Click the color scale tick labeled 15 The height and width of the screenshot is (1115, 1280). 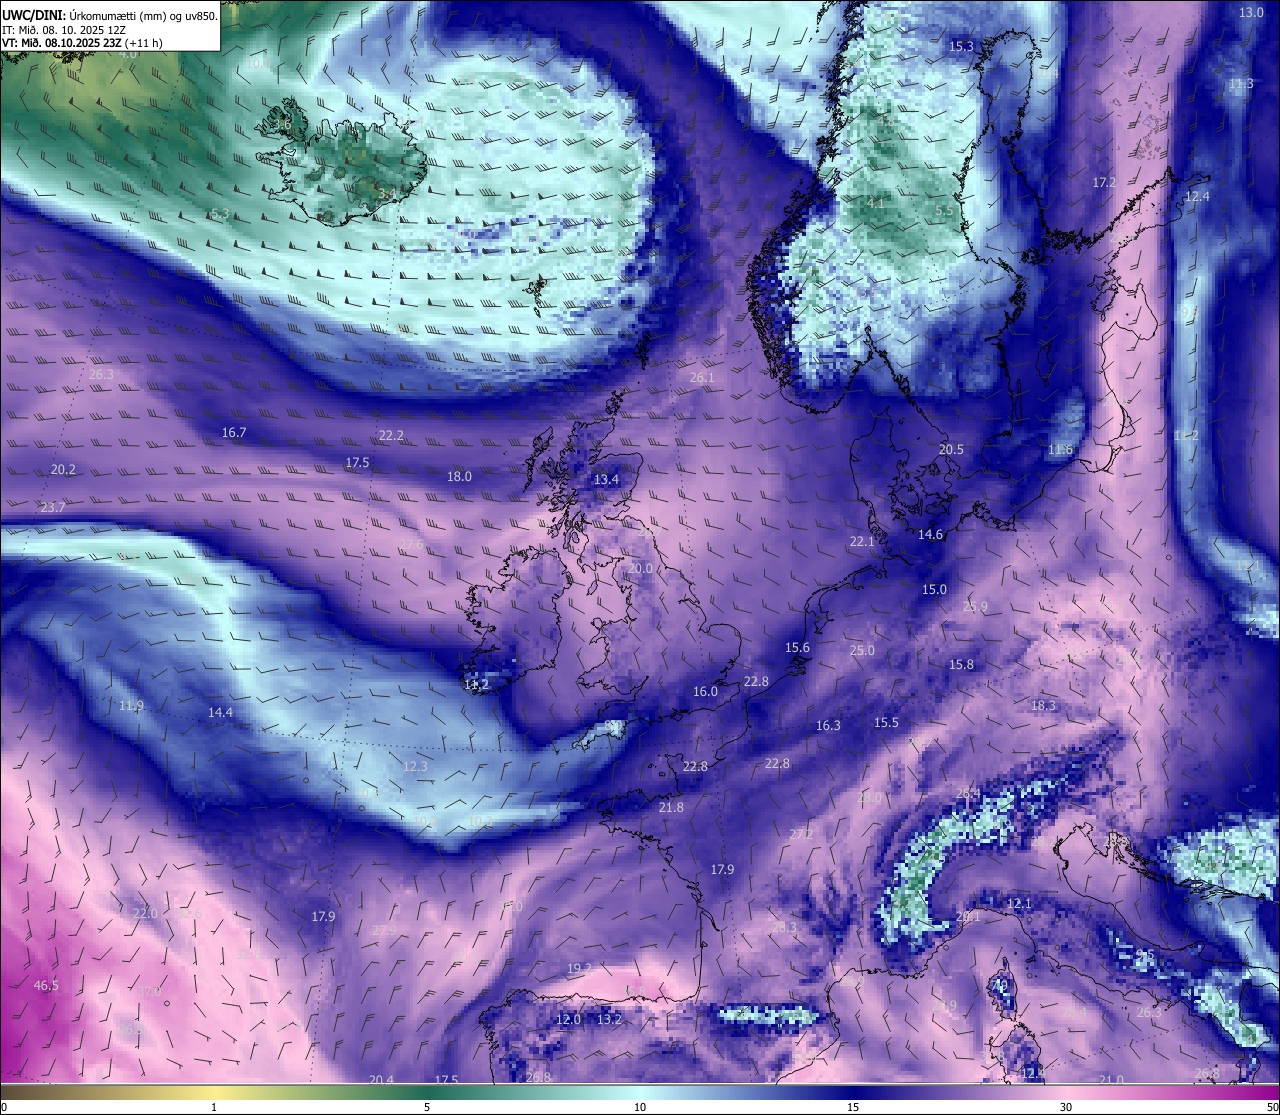pyautogui.click(x=853, y=1107)
